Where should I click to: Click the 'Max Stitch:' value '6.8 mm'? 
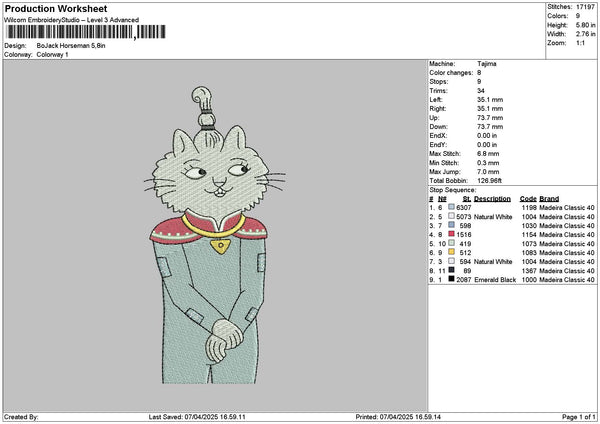pos(488,154)
